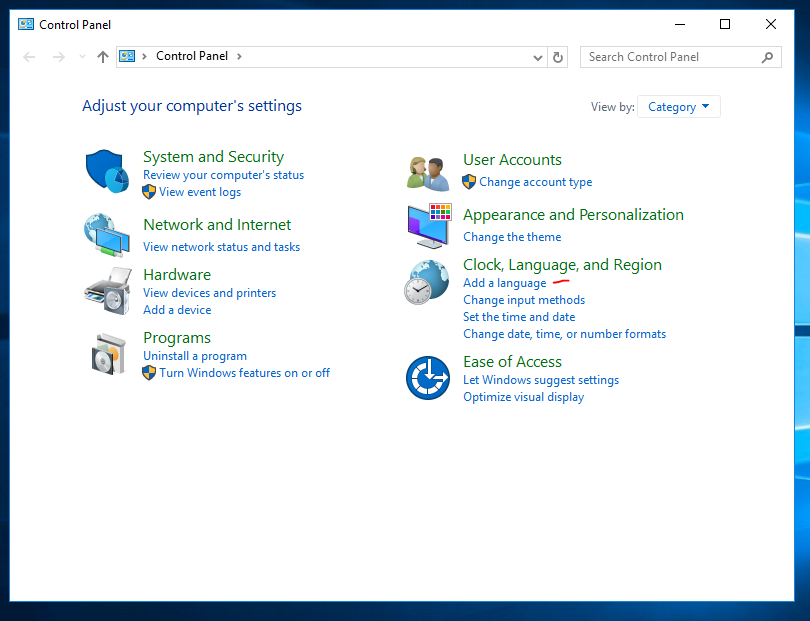
Task: Open the Network and Internet globe icon
Action: 107,235
